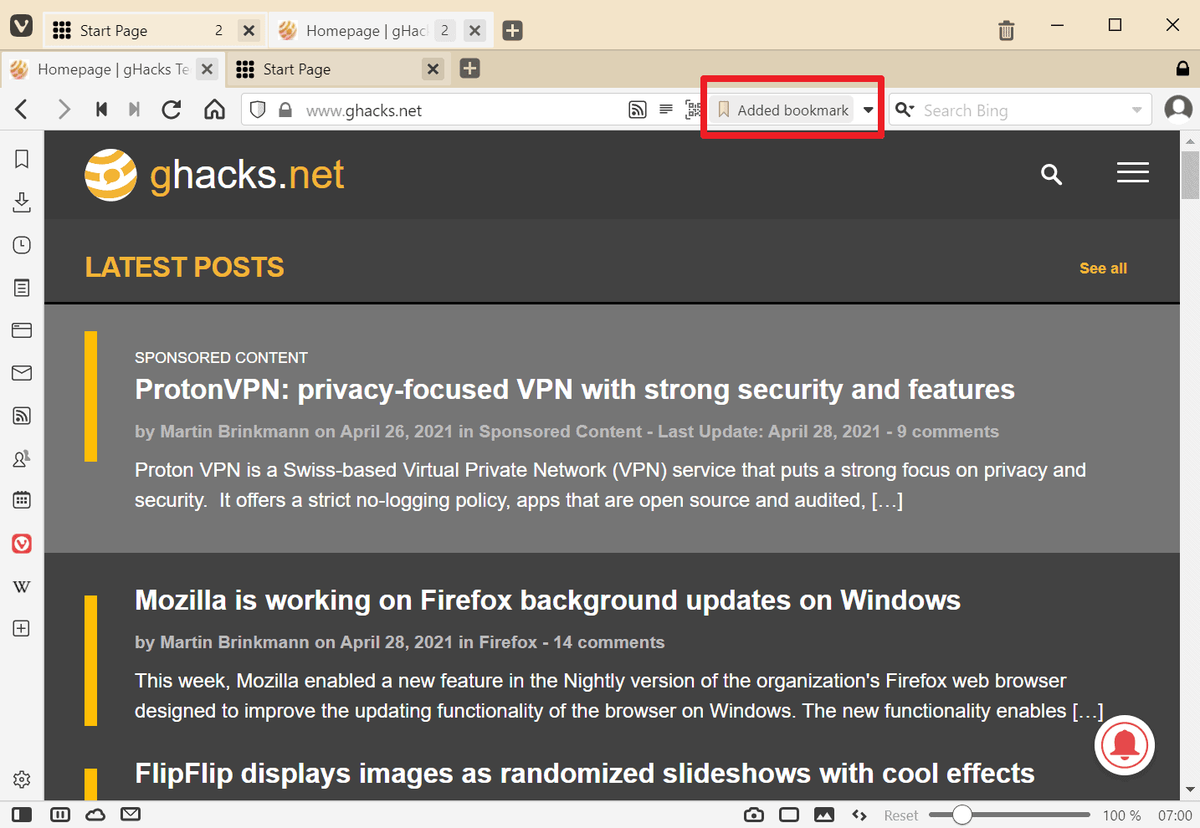
Task: Open the Vivaldi main menu
Action: pos(21,27)
